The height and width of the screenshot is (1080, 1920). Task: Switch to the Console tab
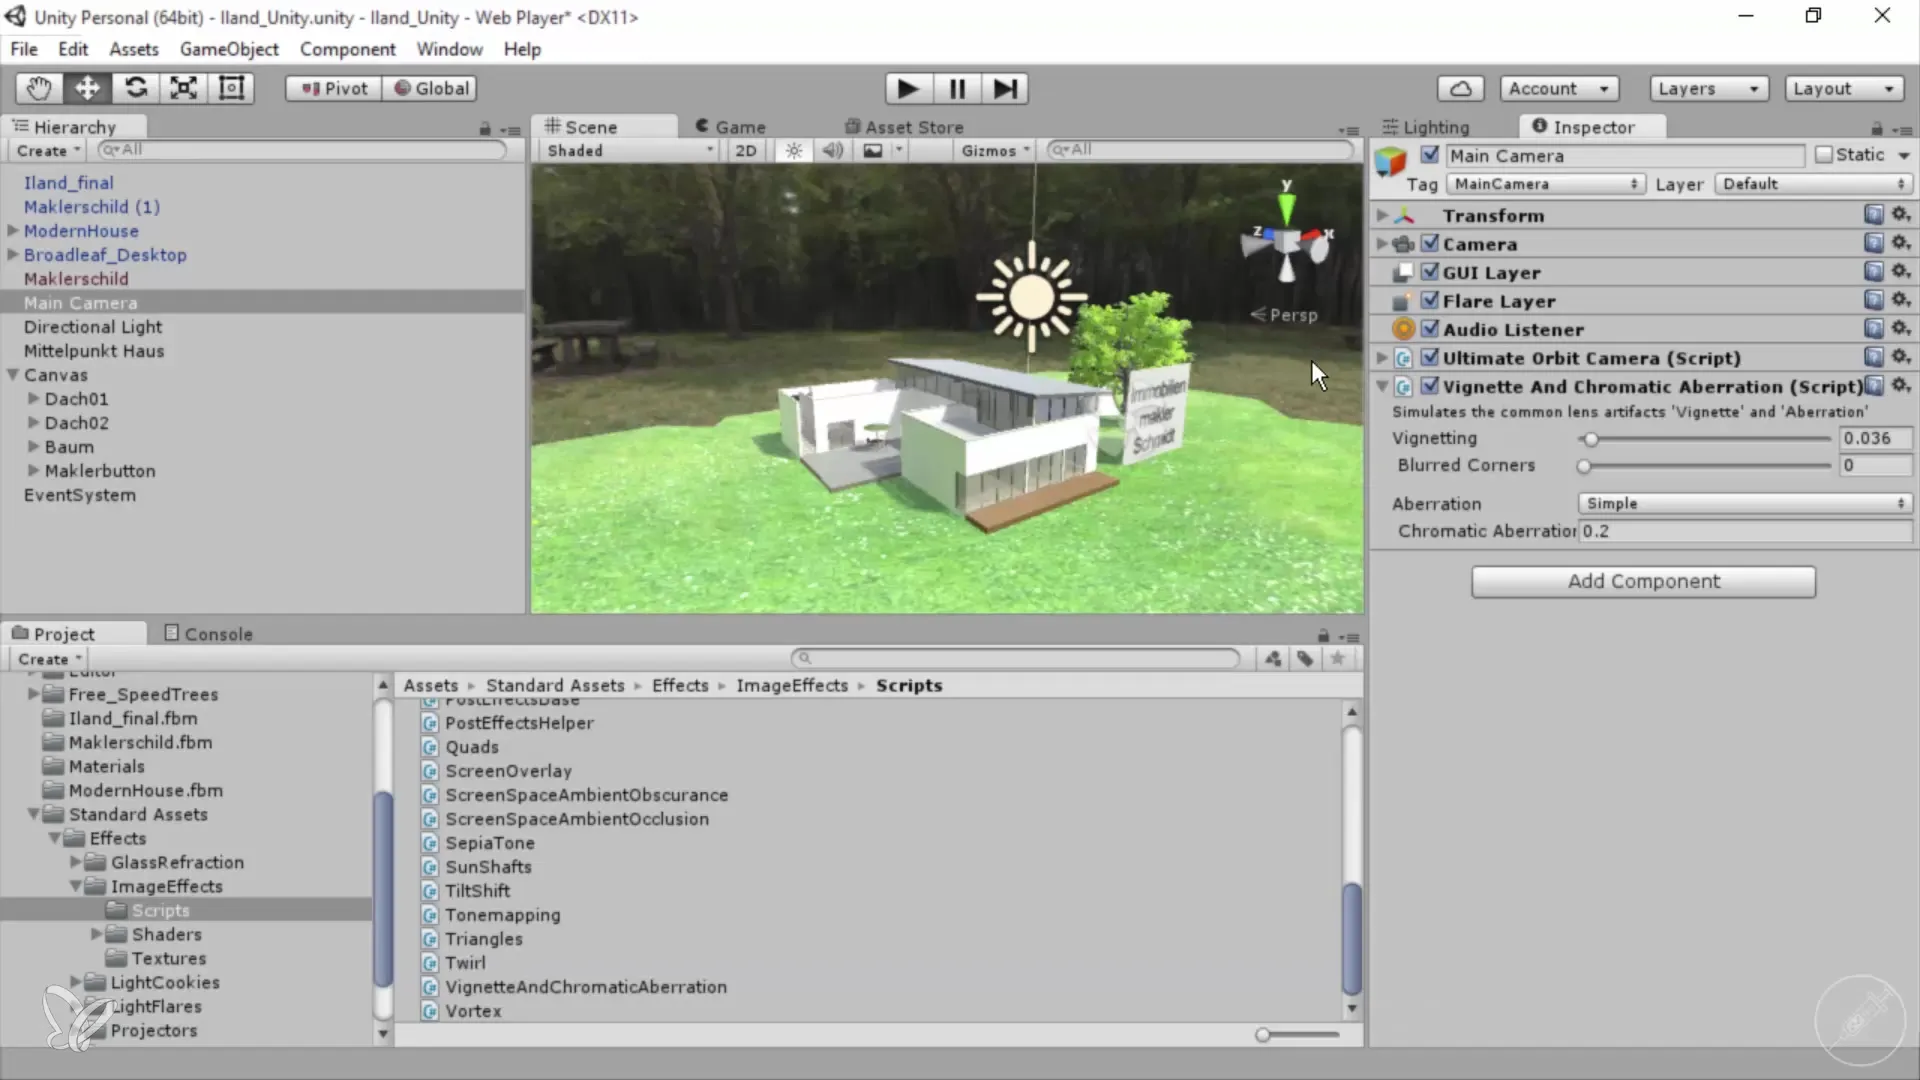(208, 633)
